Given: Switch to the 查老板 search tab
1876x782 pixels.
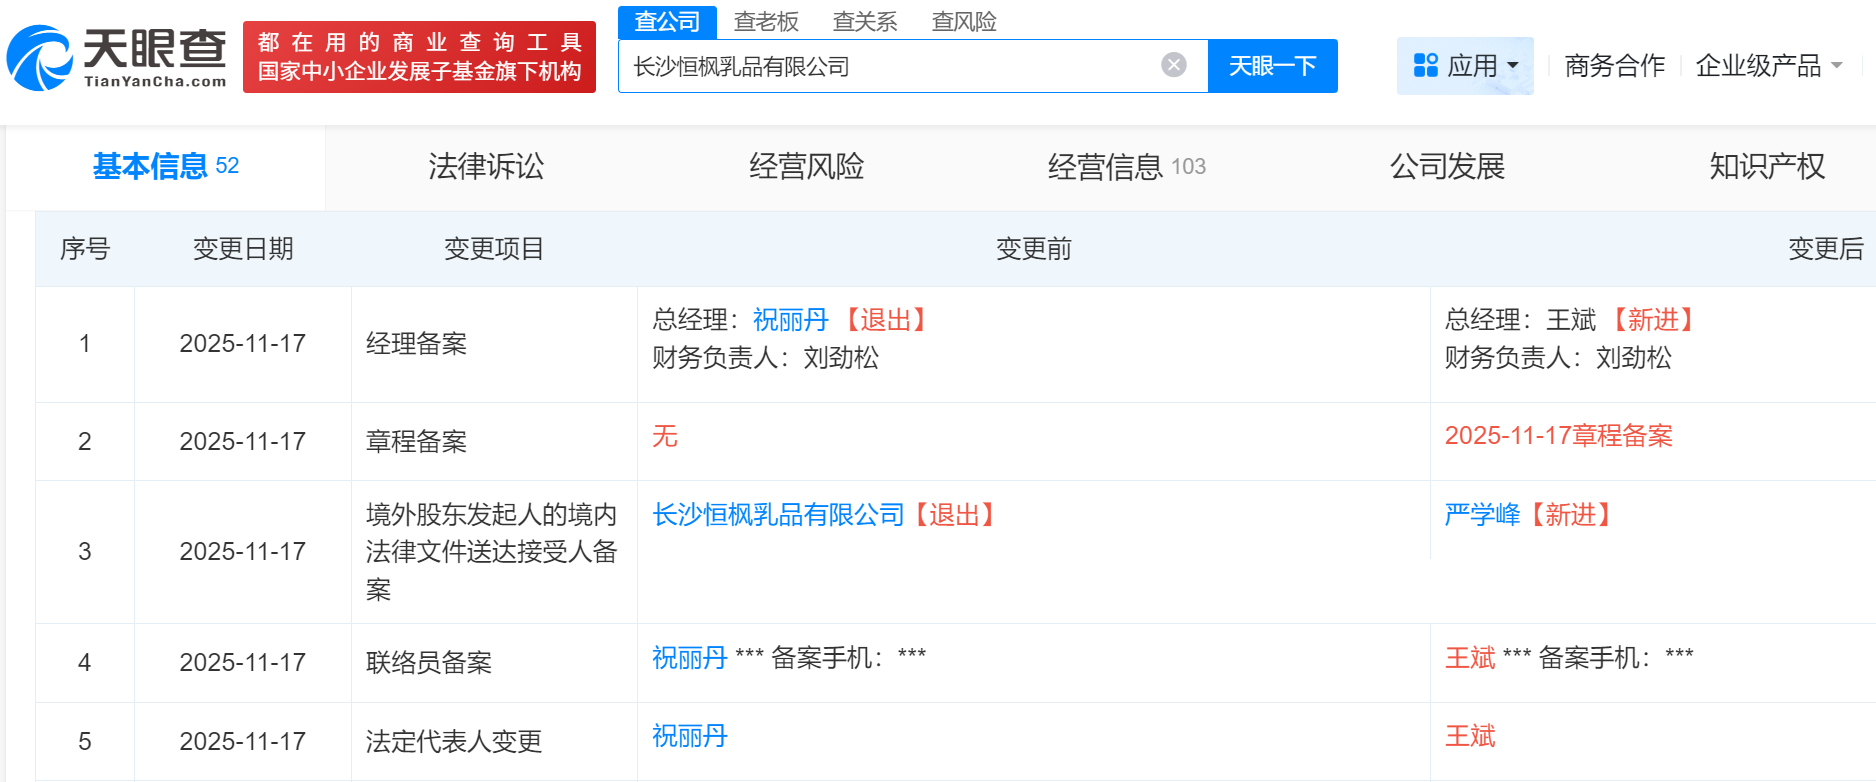Looking at the screenshot, I should tap(766, 21).
